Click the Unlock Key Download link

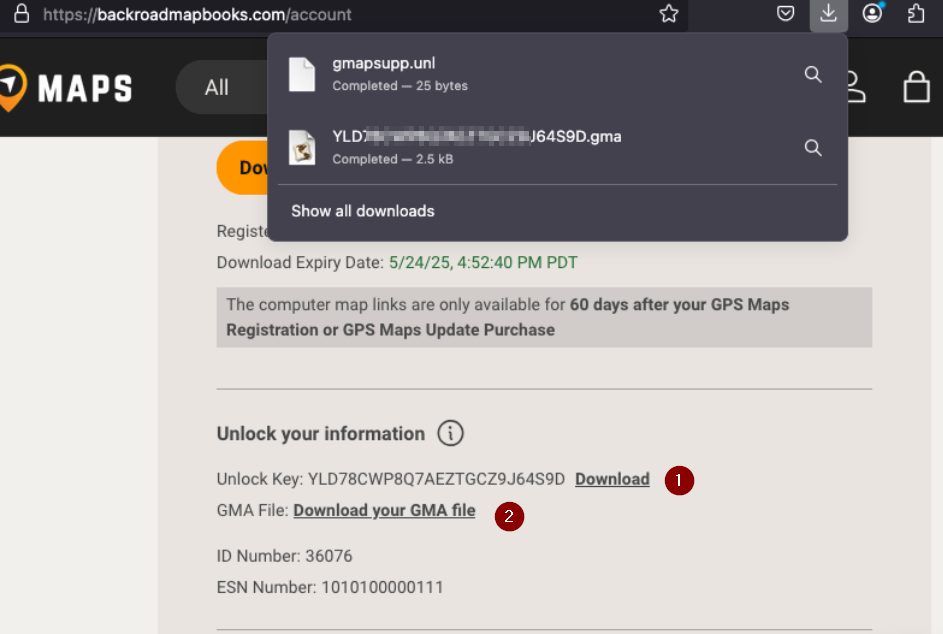(612, 479)
